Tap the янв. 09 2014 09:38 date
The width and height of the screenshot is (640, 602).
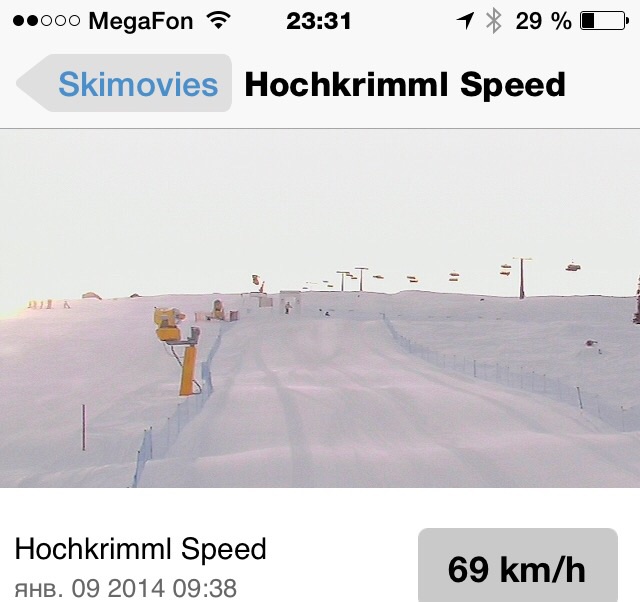tap(126, 588)
